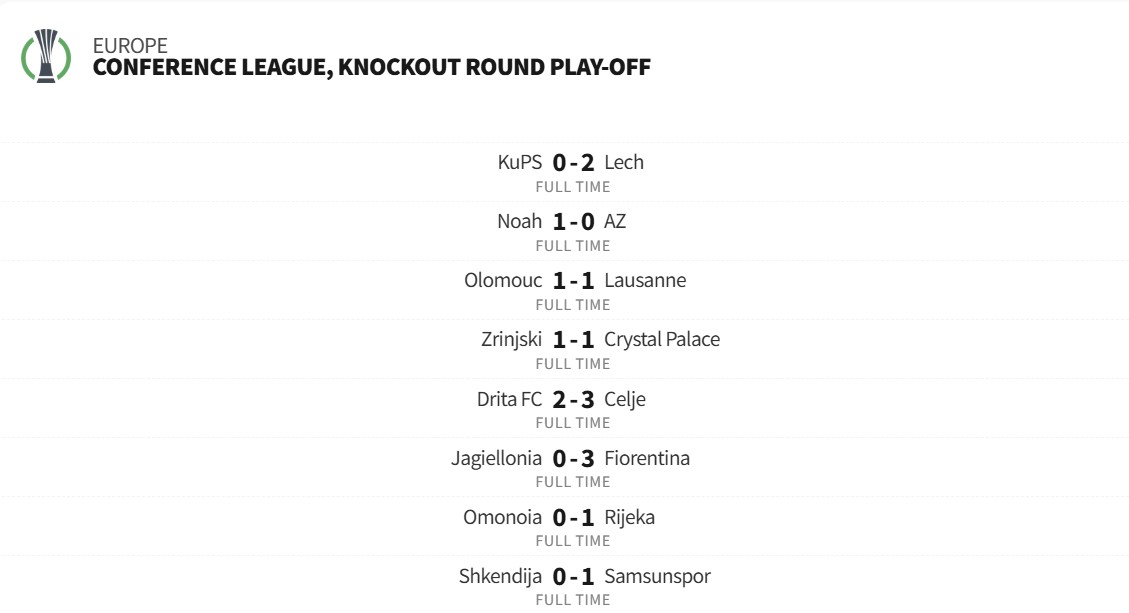Screen dimensions: 1129x613
Task: Open the Conference League Knockout Round Play-off heading
Action: tap(371, 68)
